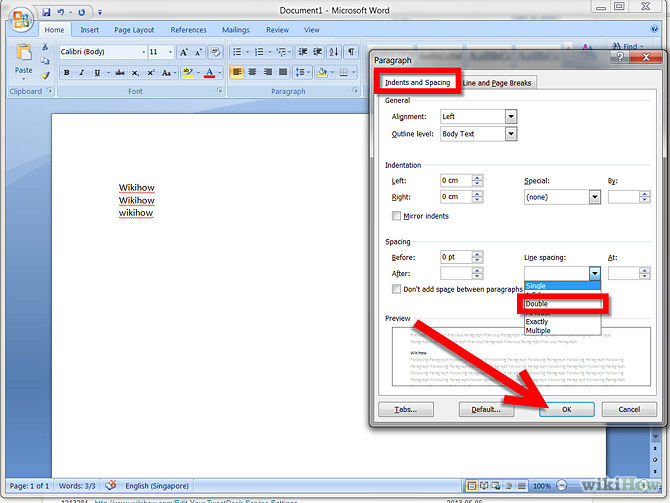Click the Save icon in quick access toolbar

coord(47,13)
